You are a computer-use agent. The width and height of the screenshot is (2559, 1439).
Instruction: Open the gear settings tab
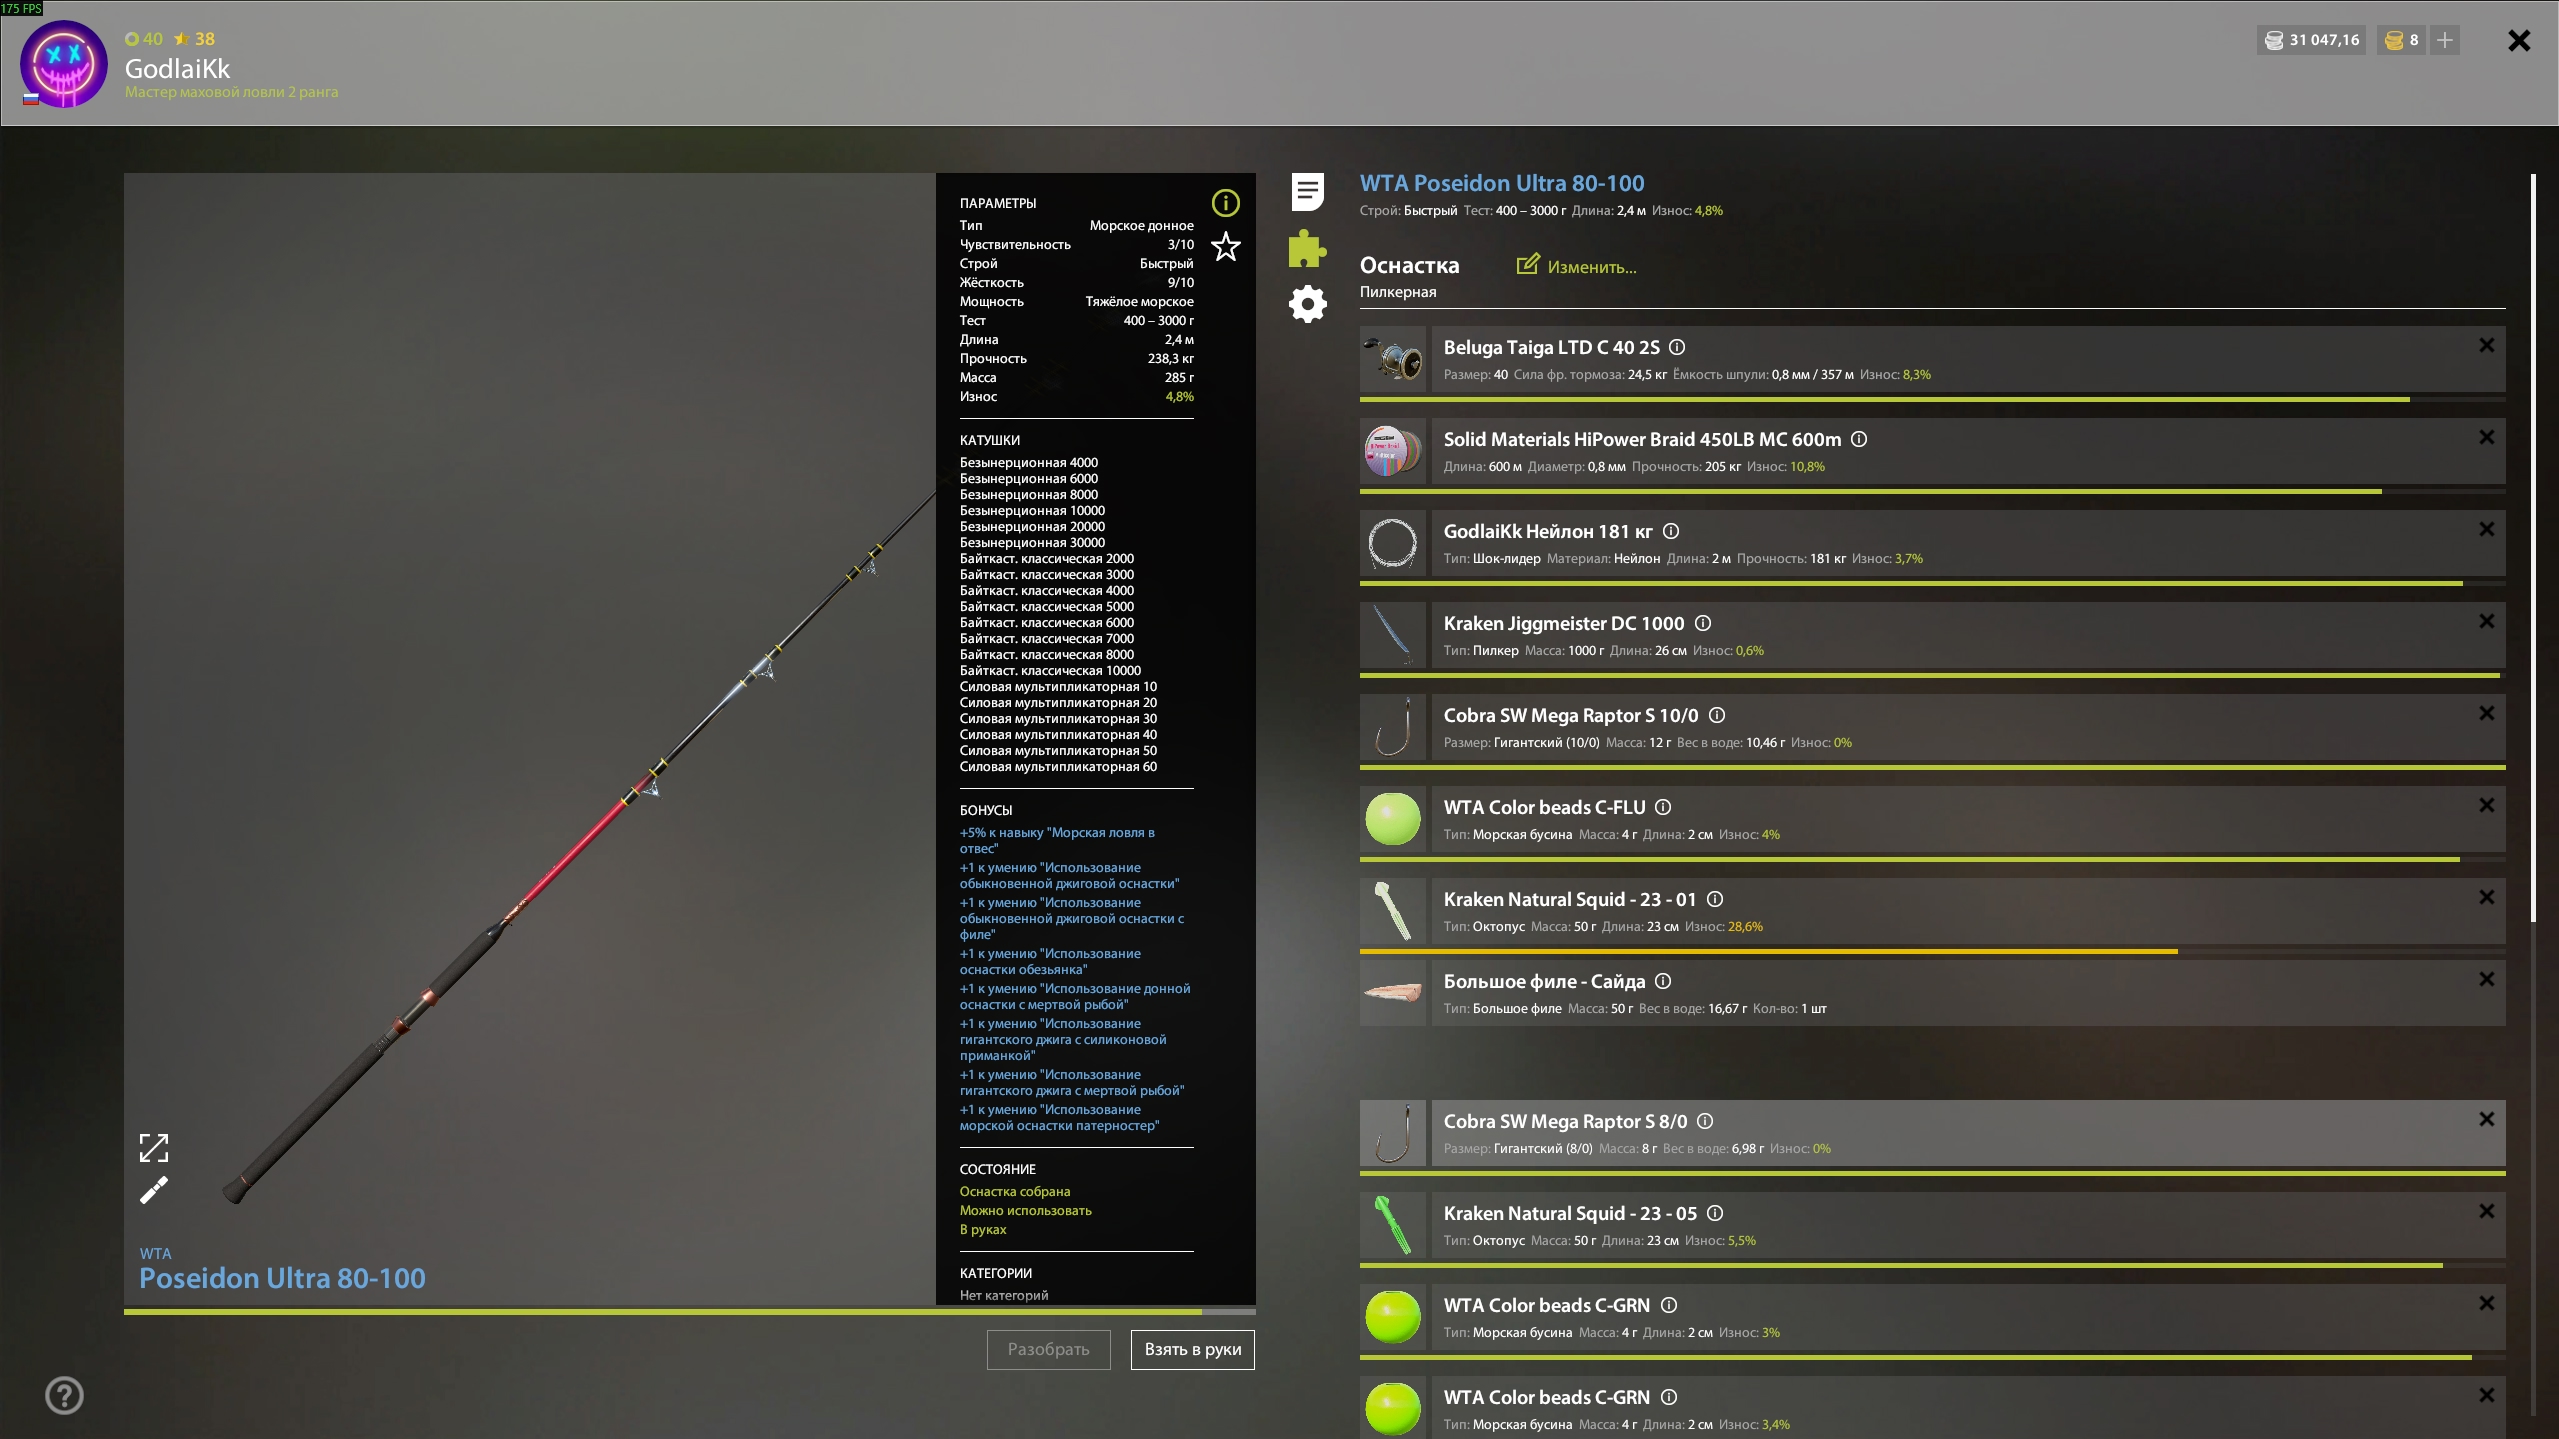point(1307,304)
